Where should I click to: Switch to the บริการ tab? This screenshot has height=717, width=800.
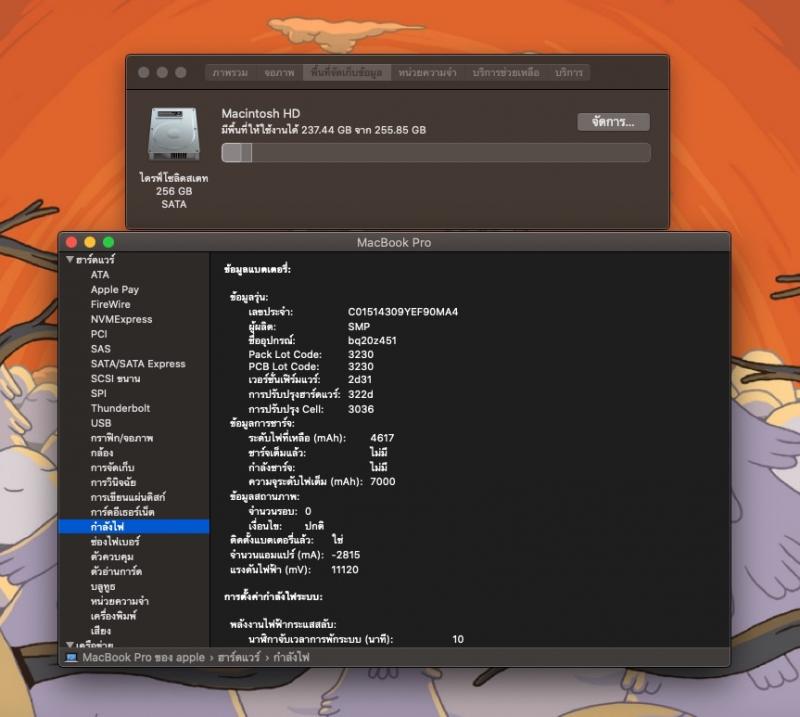coord(568,72)
